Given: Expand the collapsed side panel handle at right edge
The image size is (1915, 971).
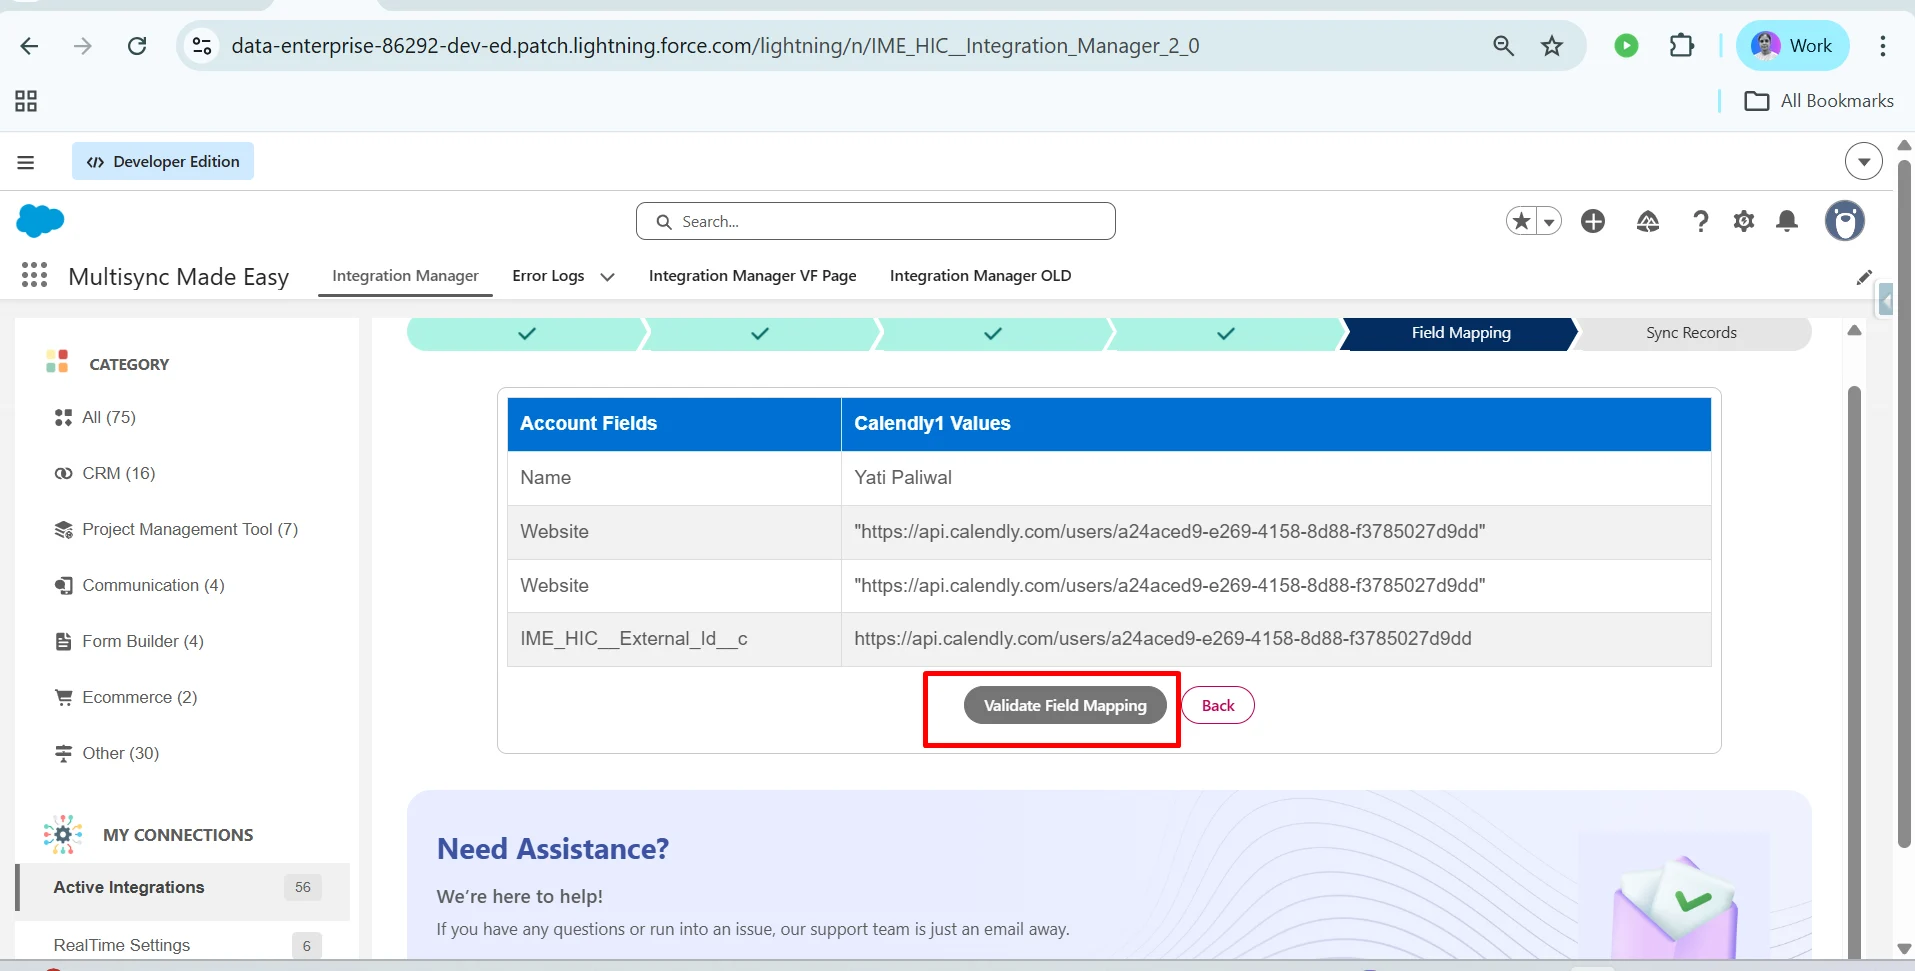Looking at the screenshot, I should tap(1886, 299).
